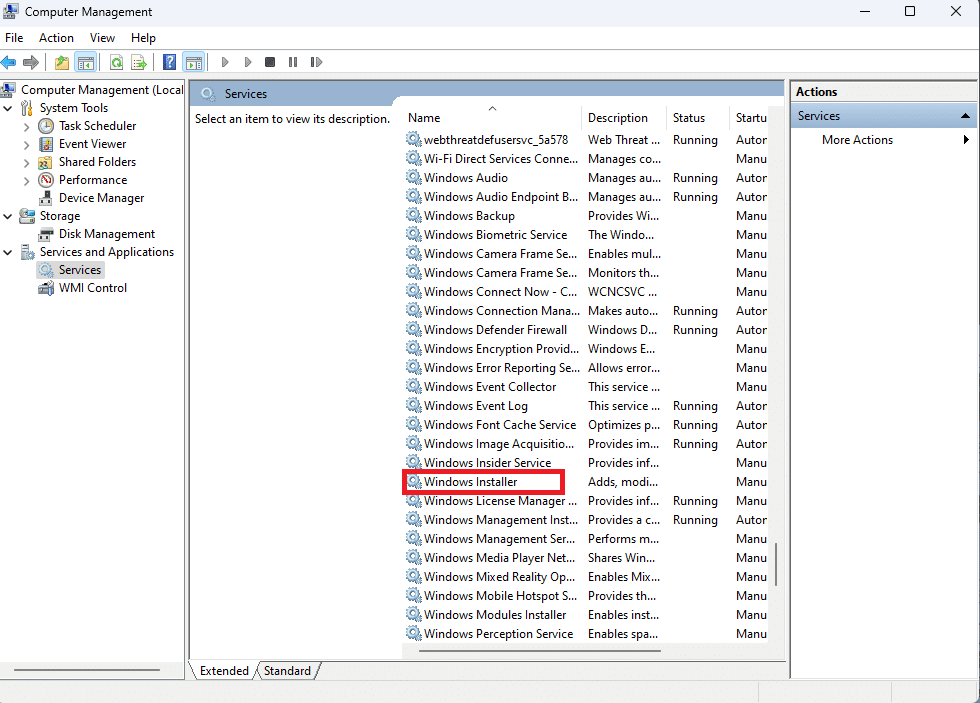Expand the Shared Folders node
This screenshot has width=980, height=703.
click(x=26, y=163)
